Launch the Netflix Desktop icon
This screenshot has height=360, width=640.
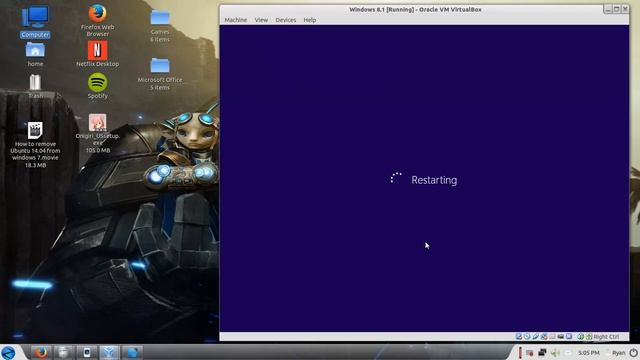[98, 53]
